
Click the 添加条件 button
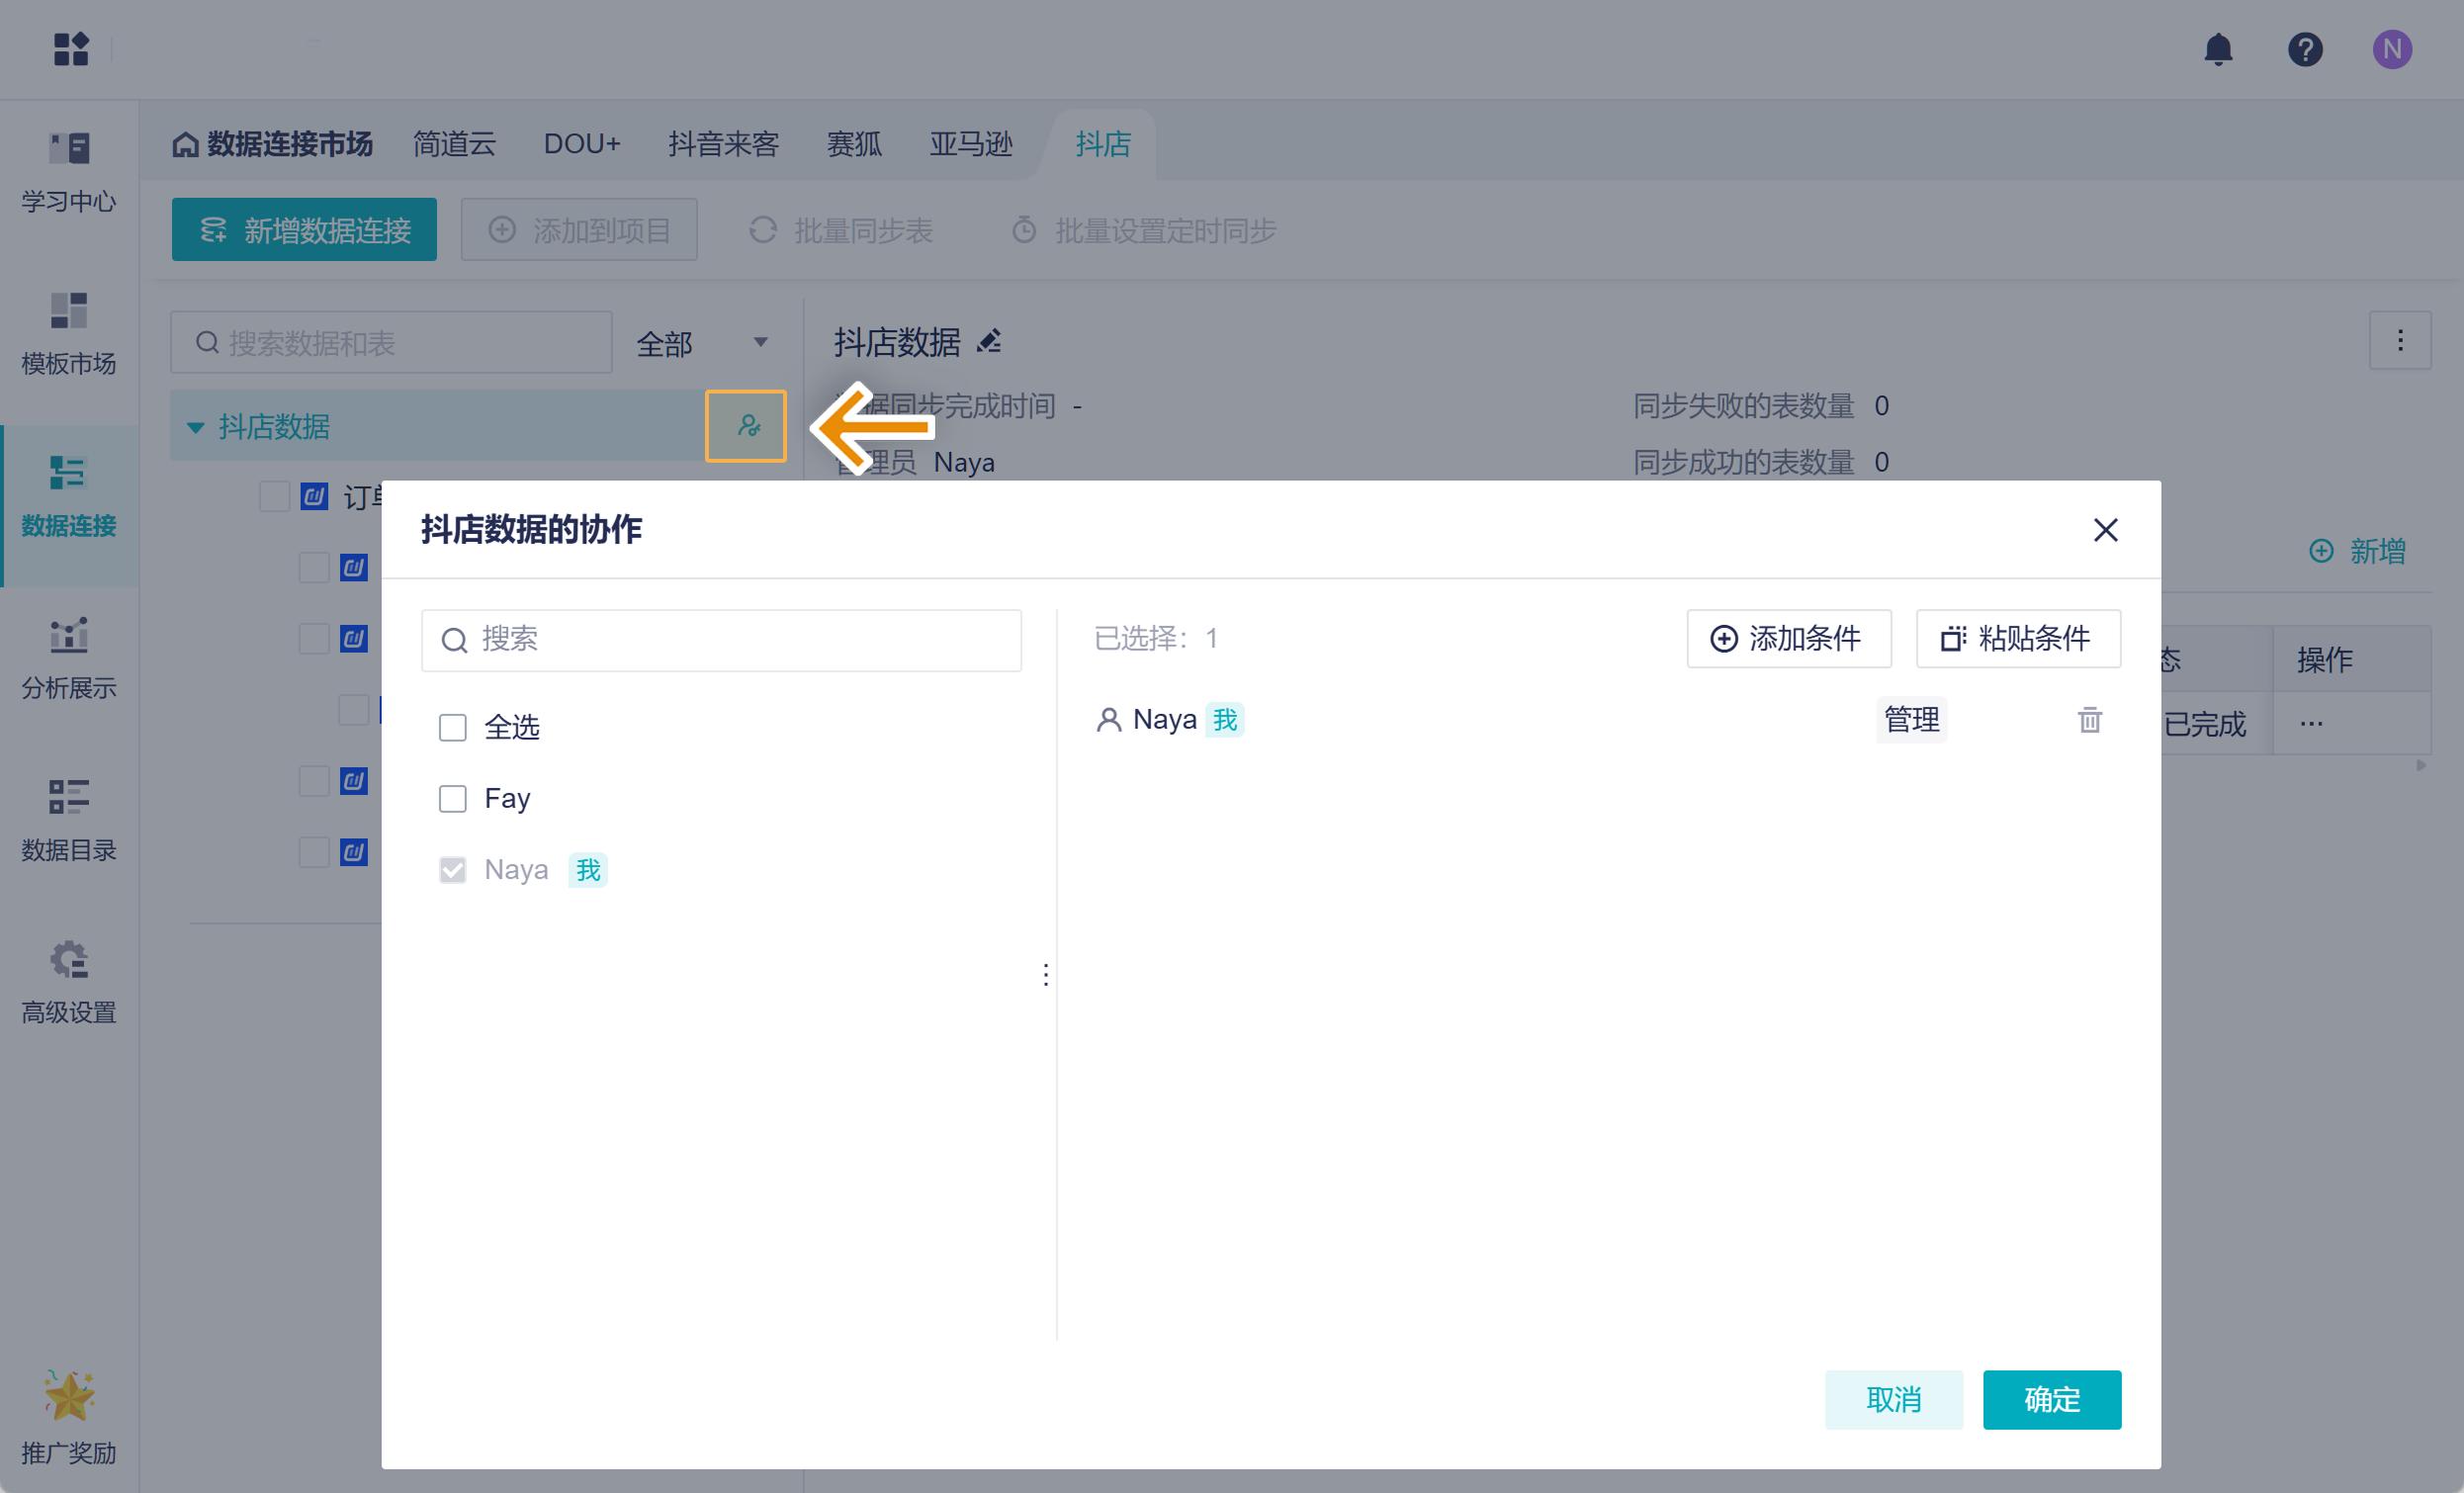coord(1788,638)
